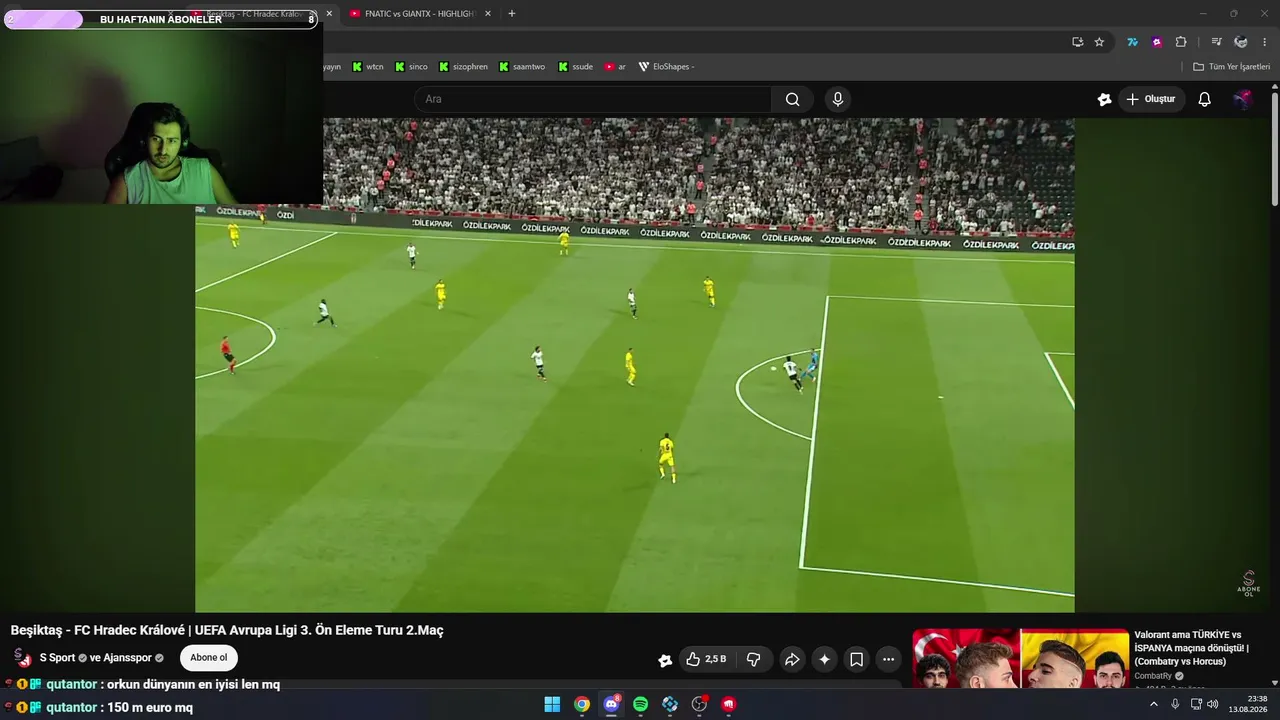Click the YouTube search magnifier button
This screenshot has width=1280, height=720.
[x=792, y=99]
